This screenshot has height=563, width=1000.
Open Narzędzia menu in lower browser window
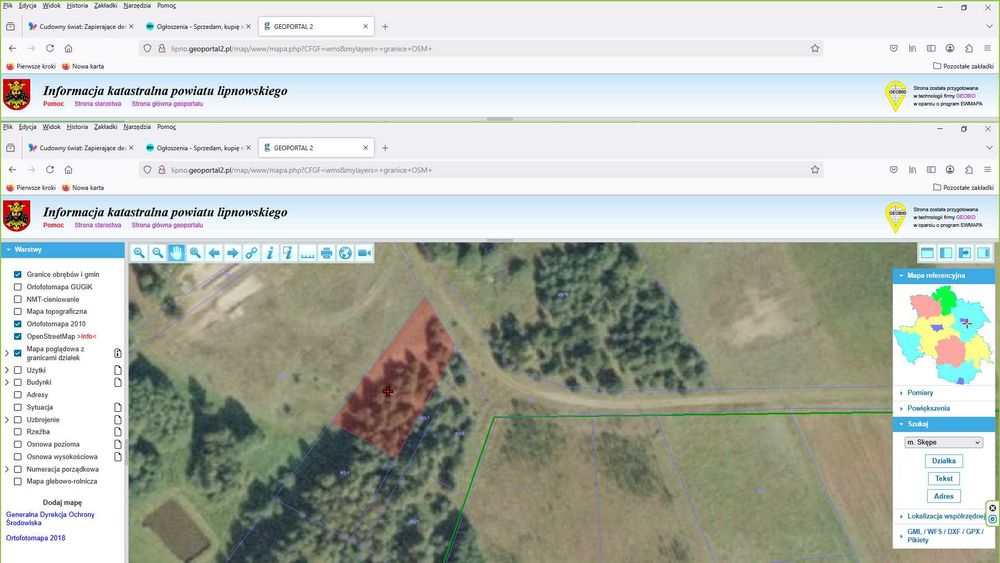(x=137, y=127)
